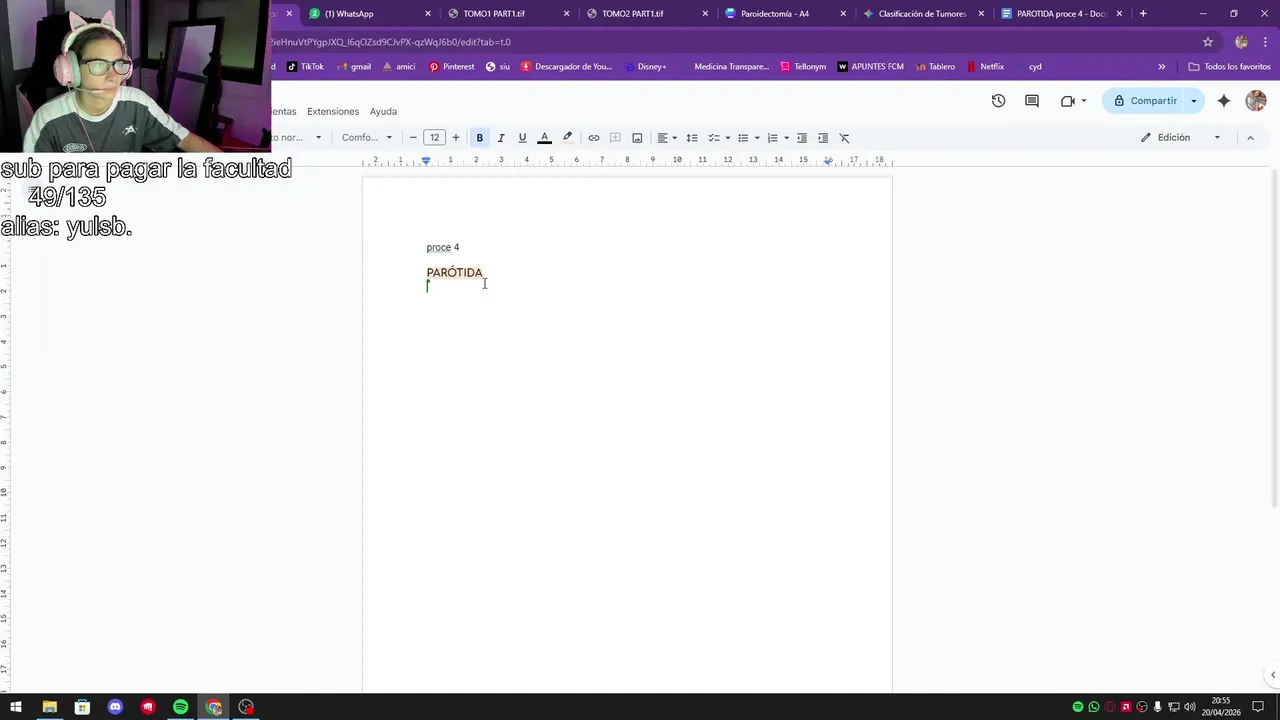Insert a numbered list
This screenshot has height=720, width=1280.
(x=772, y=138)
